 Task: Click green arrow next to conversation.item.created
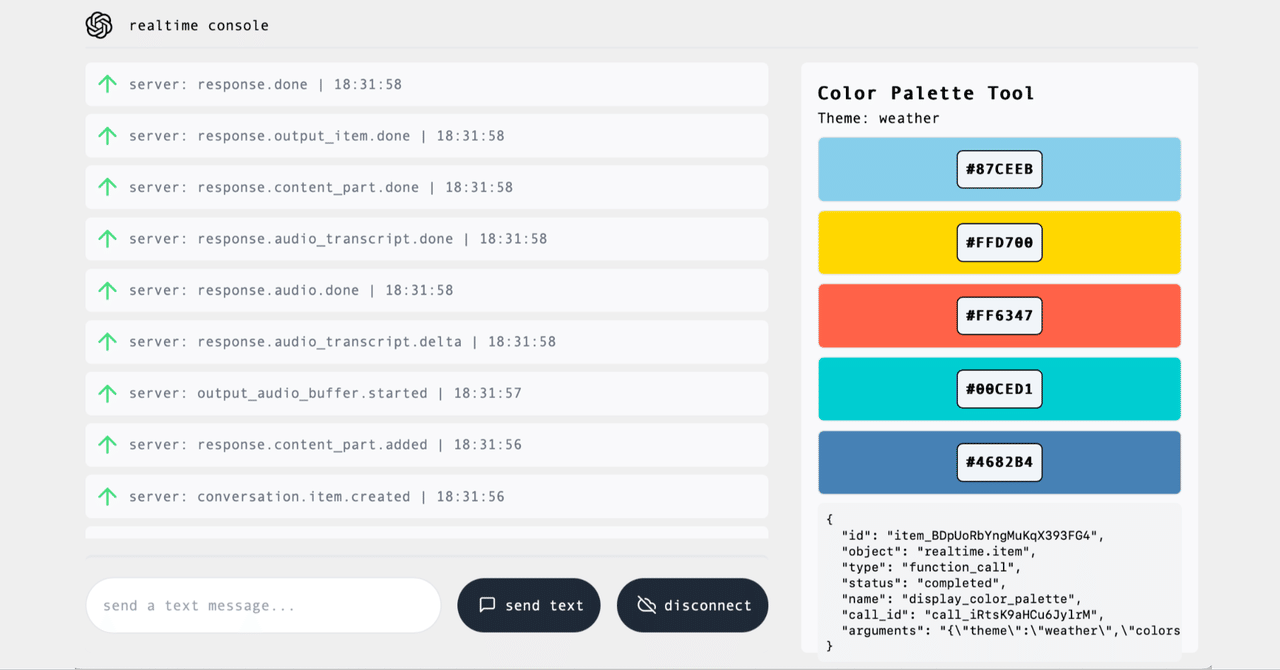click(x=107, y=496)
